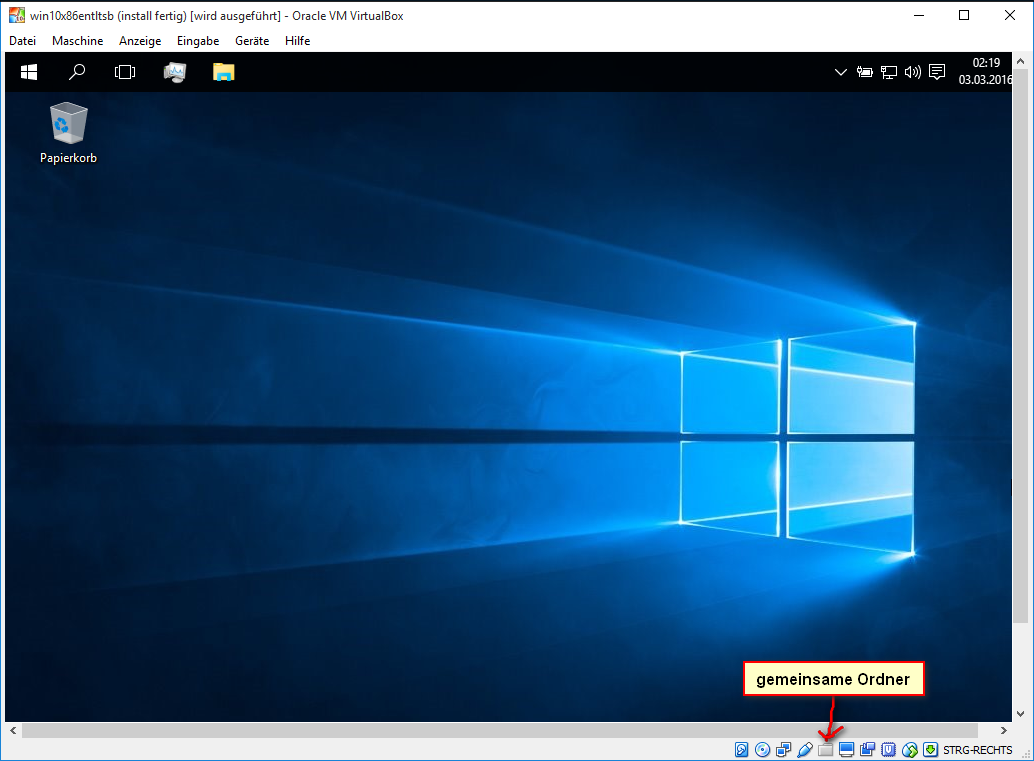Click the volume speaker tray icon
Viewport: 1034px width, 761px height.
(x=913, y=72)
